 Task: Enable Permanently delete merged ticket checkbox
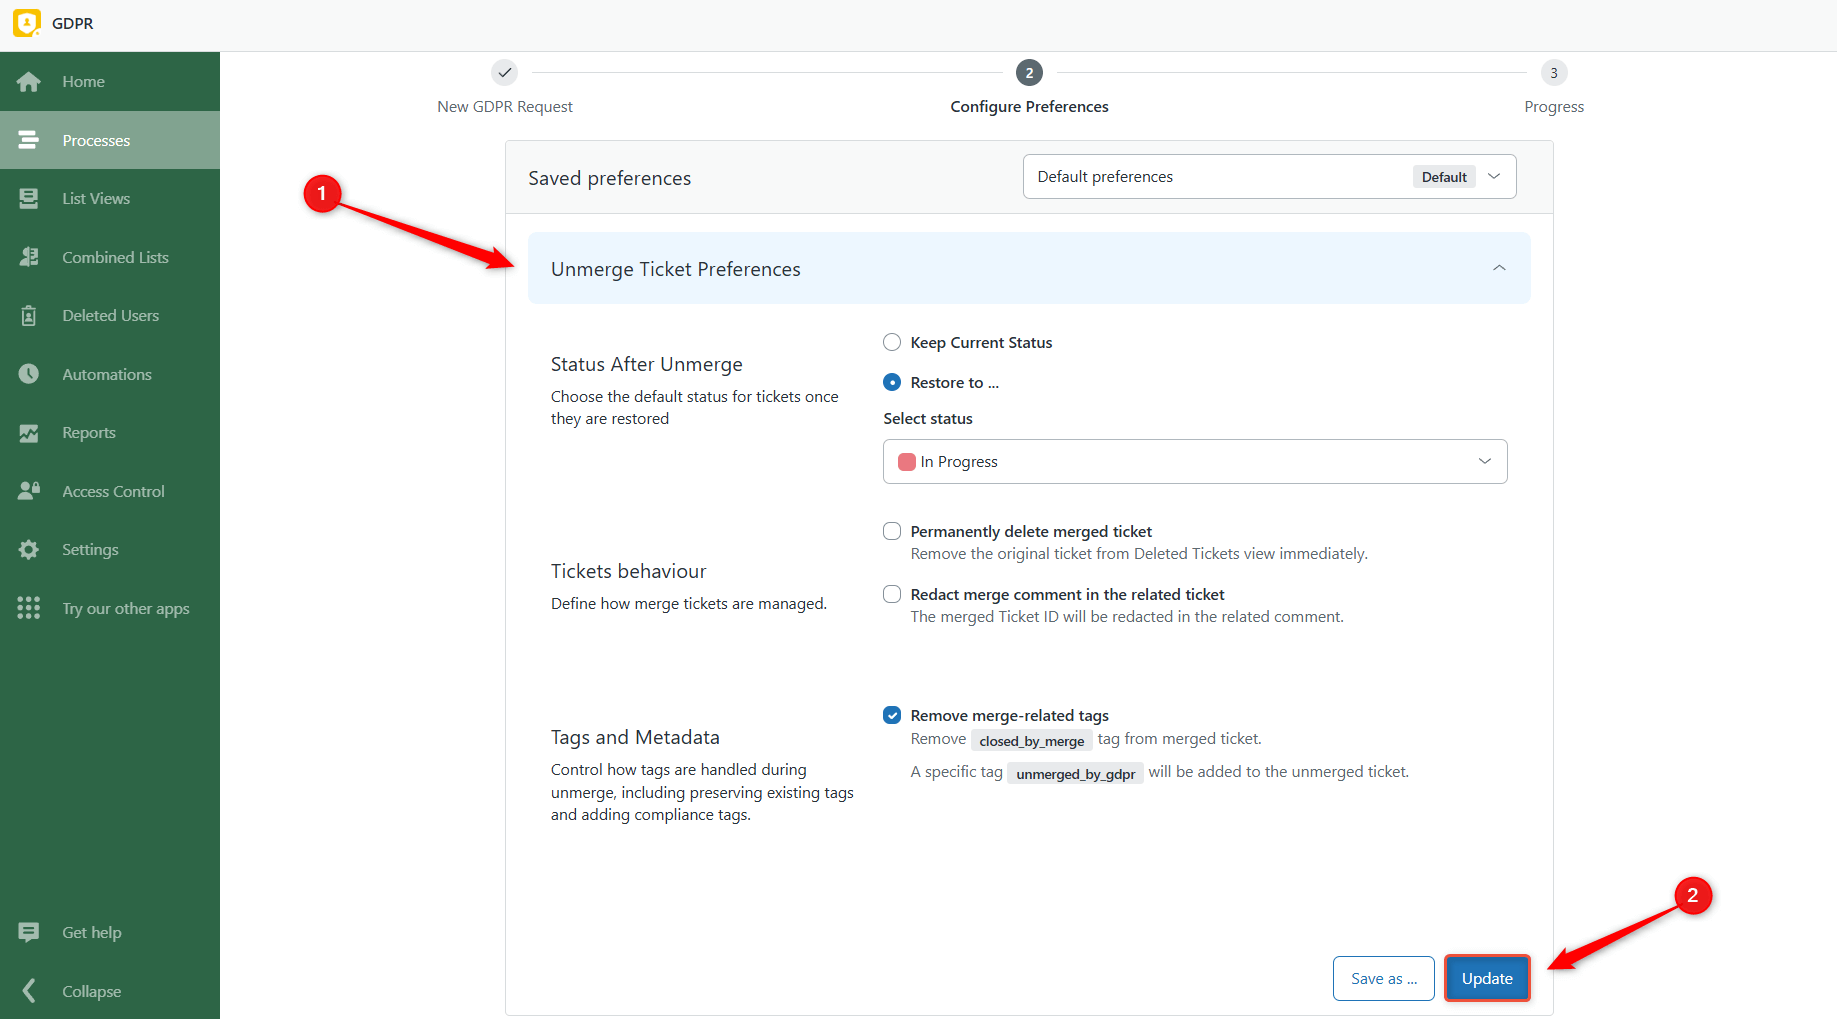click(892, 532)
